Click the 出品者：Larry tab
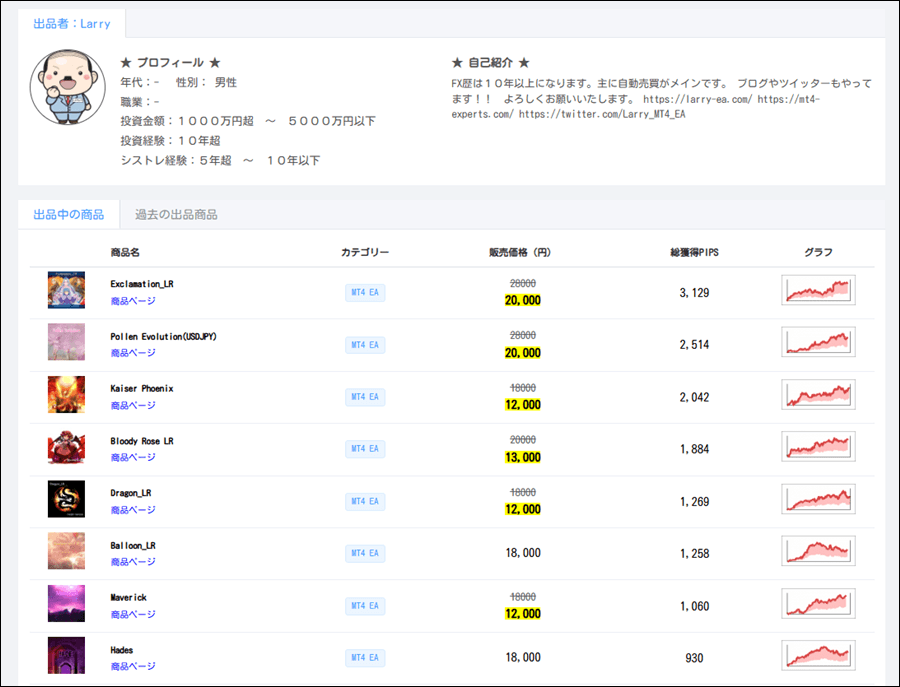This screenshot has height=687, width=900. tap(71, 24)
